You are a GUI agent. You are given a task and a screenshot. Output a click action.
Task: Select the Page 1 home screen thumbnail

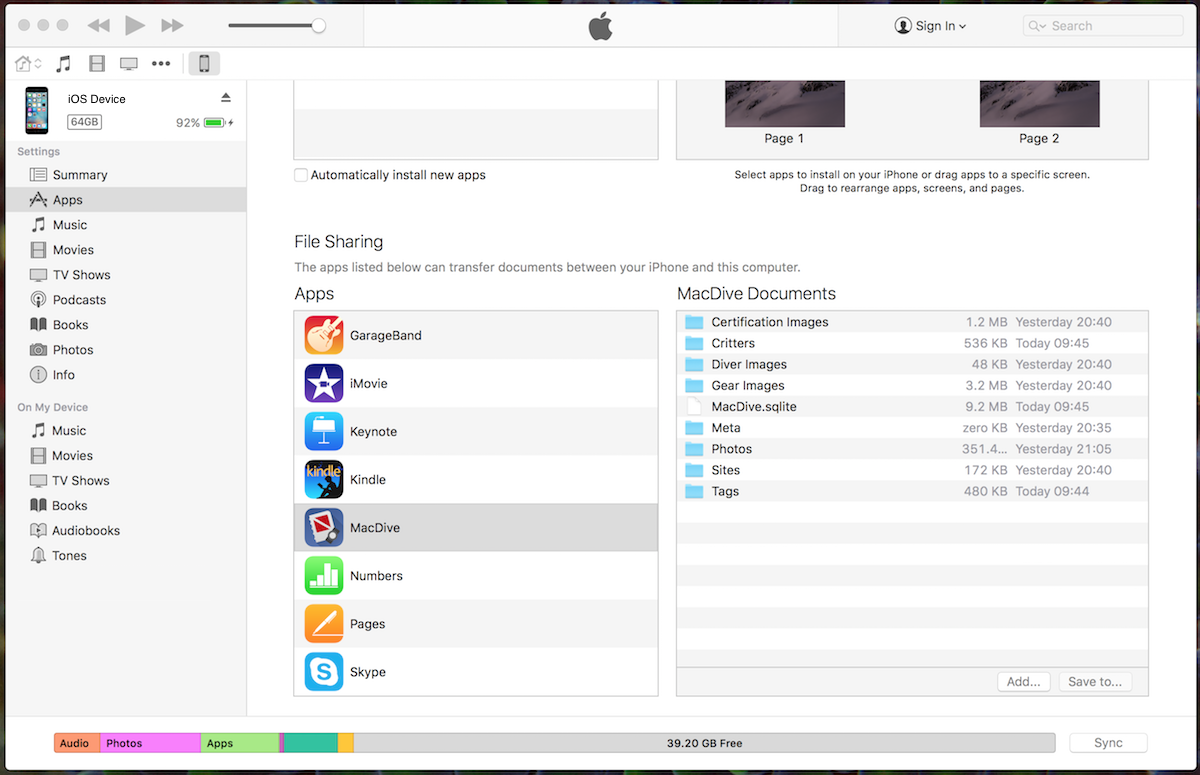(x=785, y=104)
